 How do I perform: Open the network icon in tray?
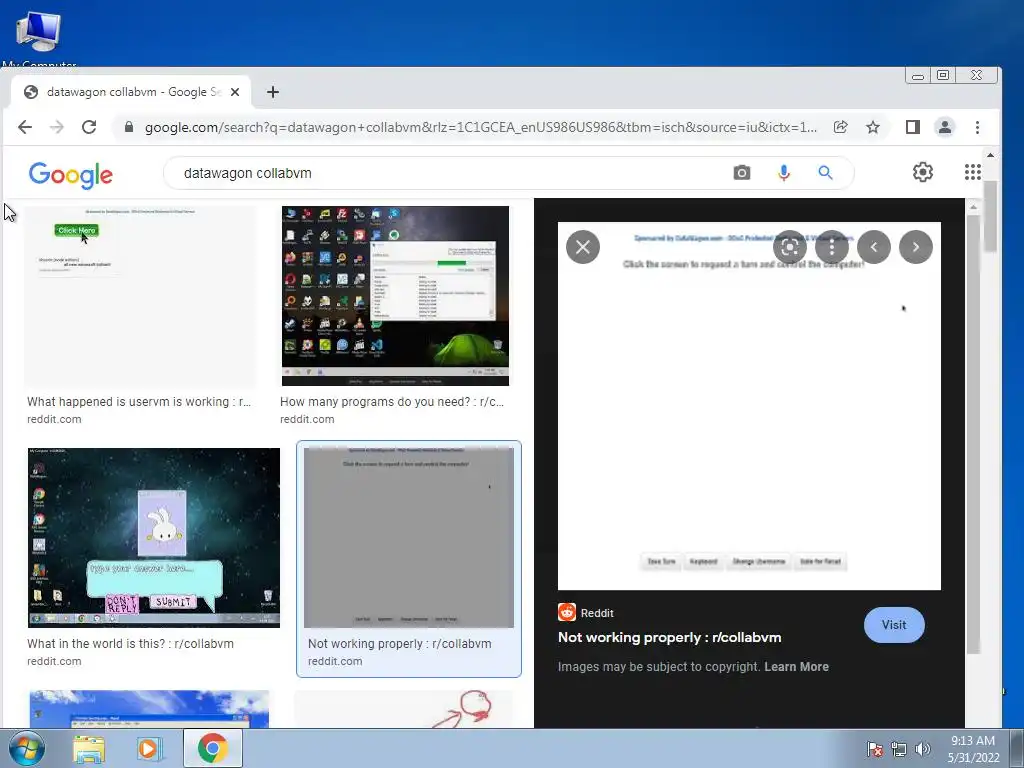coord(899,748)
